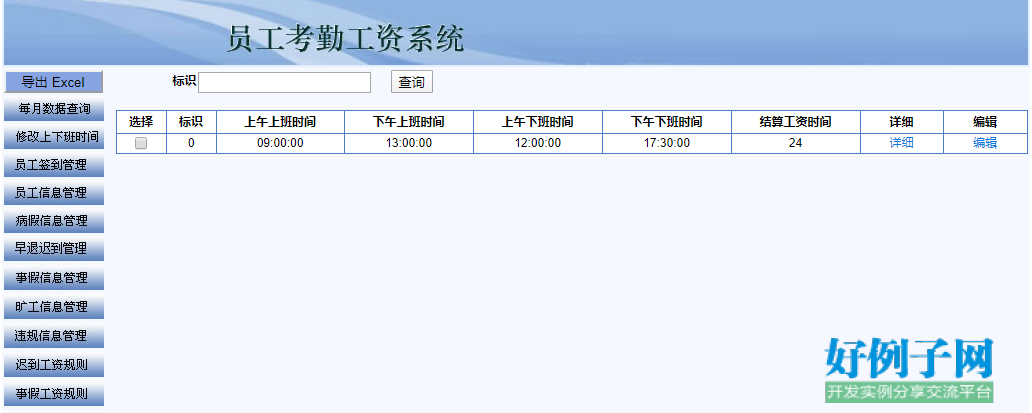Screen dimensions: 1032x413
Task: Click the 下午下班时间 column header
Action: coord(667,122)
